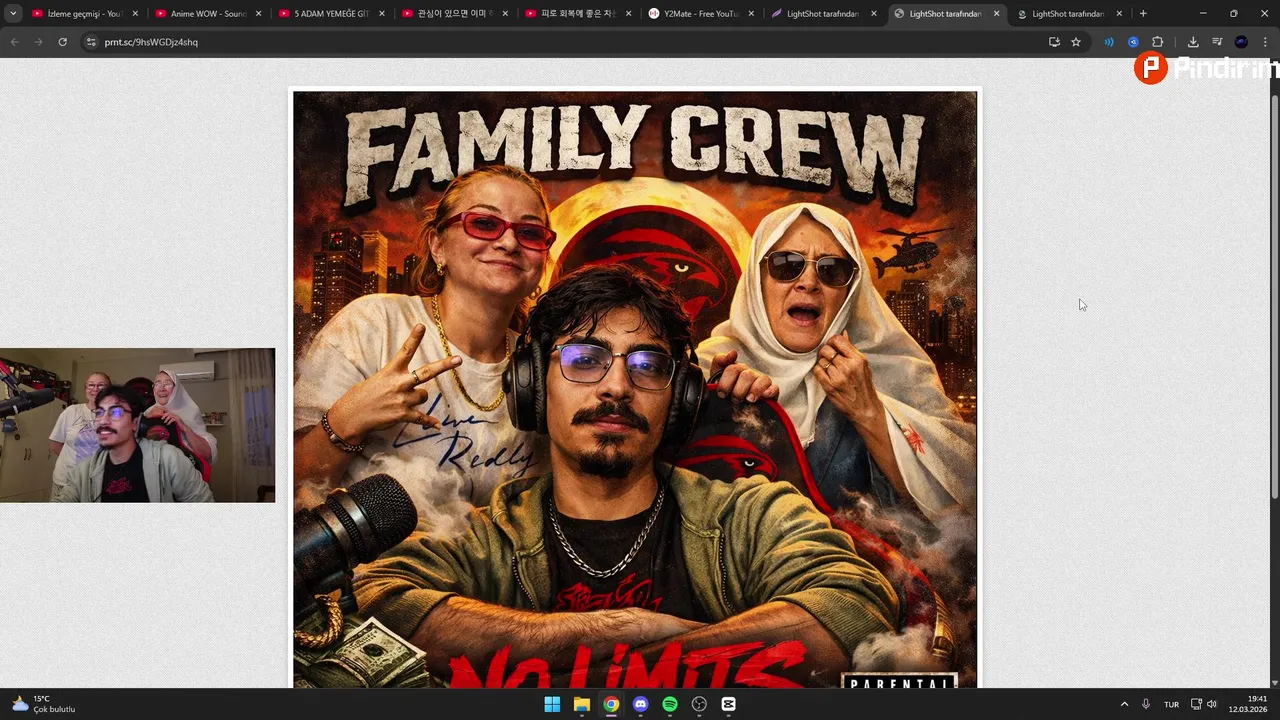Open the media controls playlist icon
The height and width of the screenshot is (720, 1280).
pos(1217,42)
